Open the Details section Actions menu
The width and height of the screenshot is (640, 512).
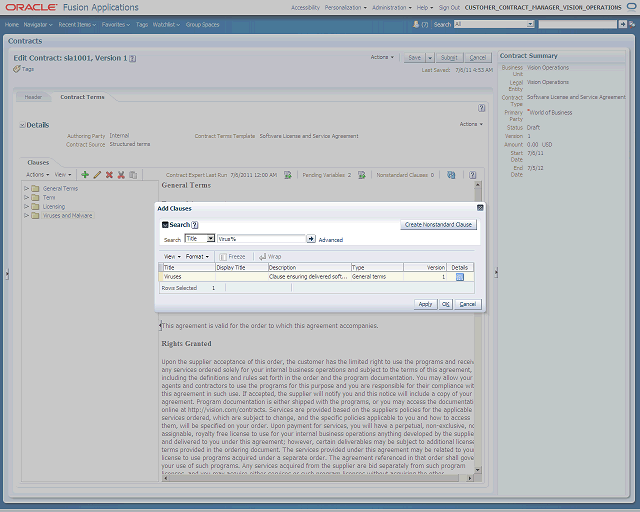click(471, 124)
